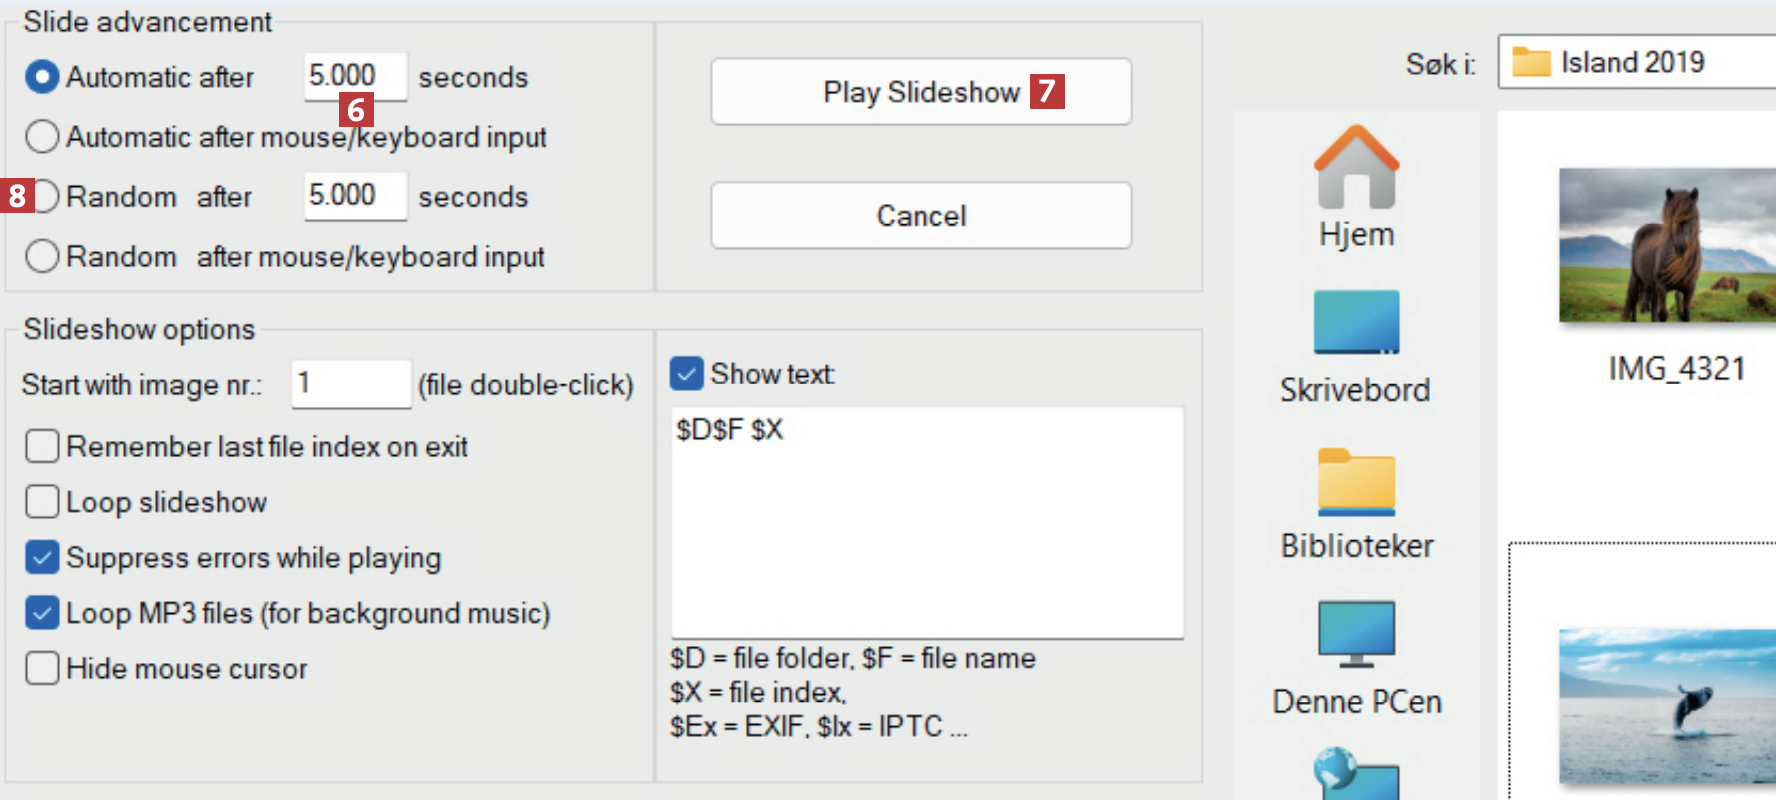Click the network globe icon

(1354, 776)
